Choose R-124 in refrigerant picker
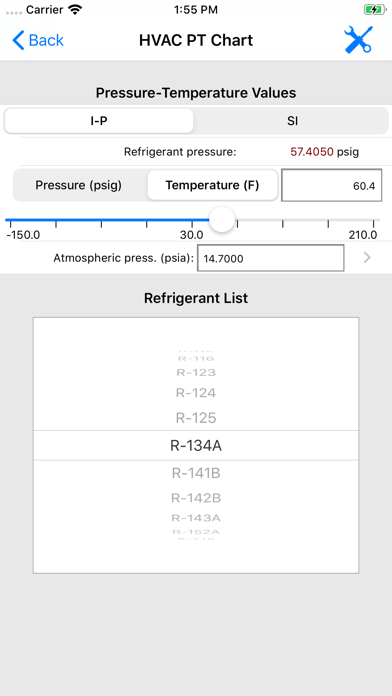The height and width of the screenshot is (696, 392). 196,393
